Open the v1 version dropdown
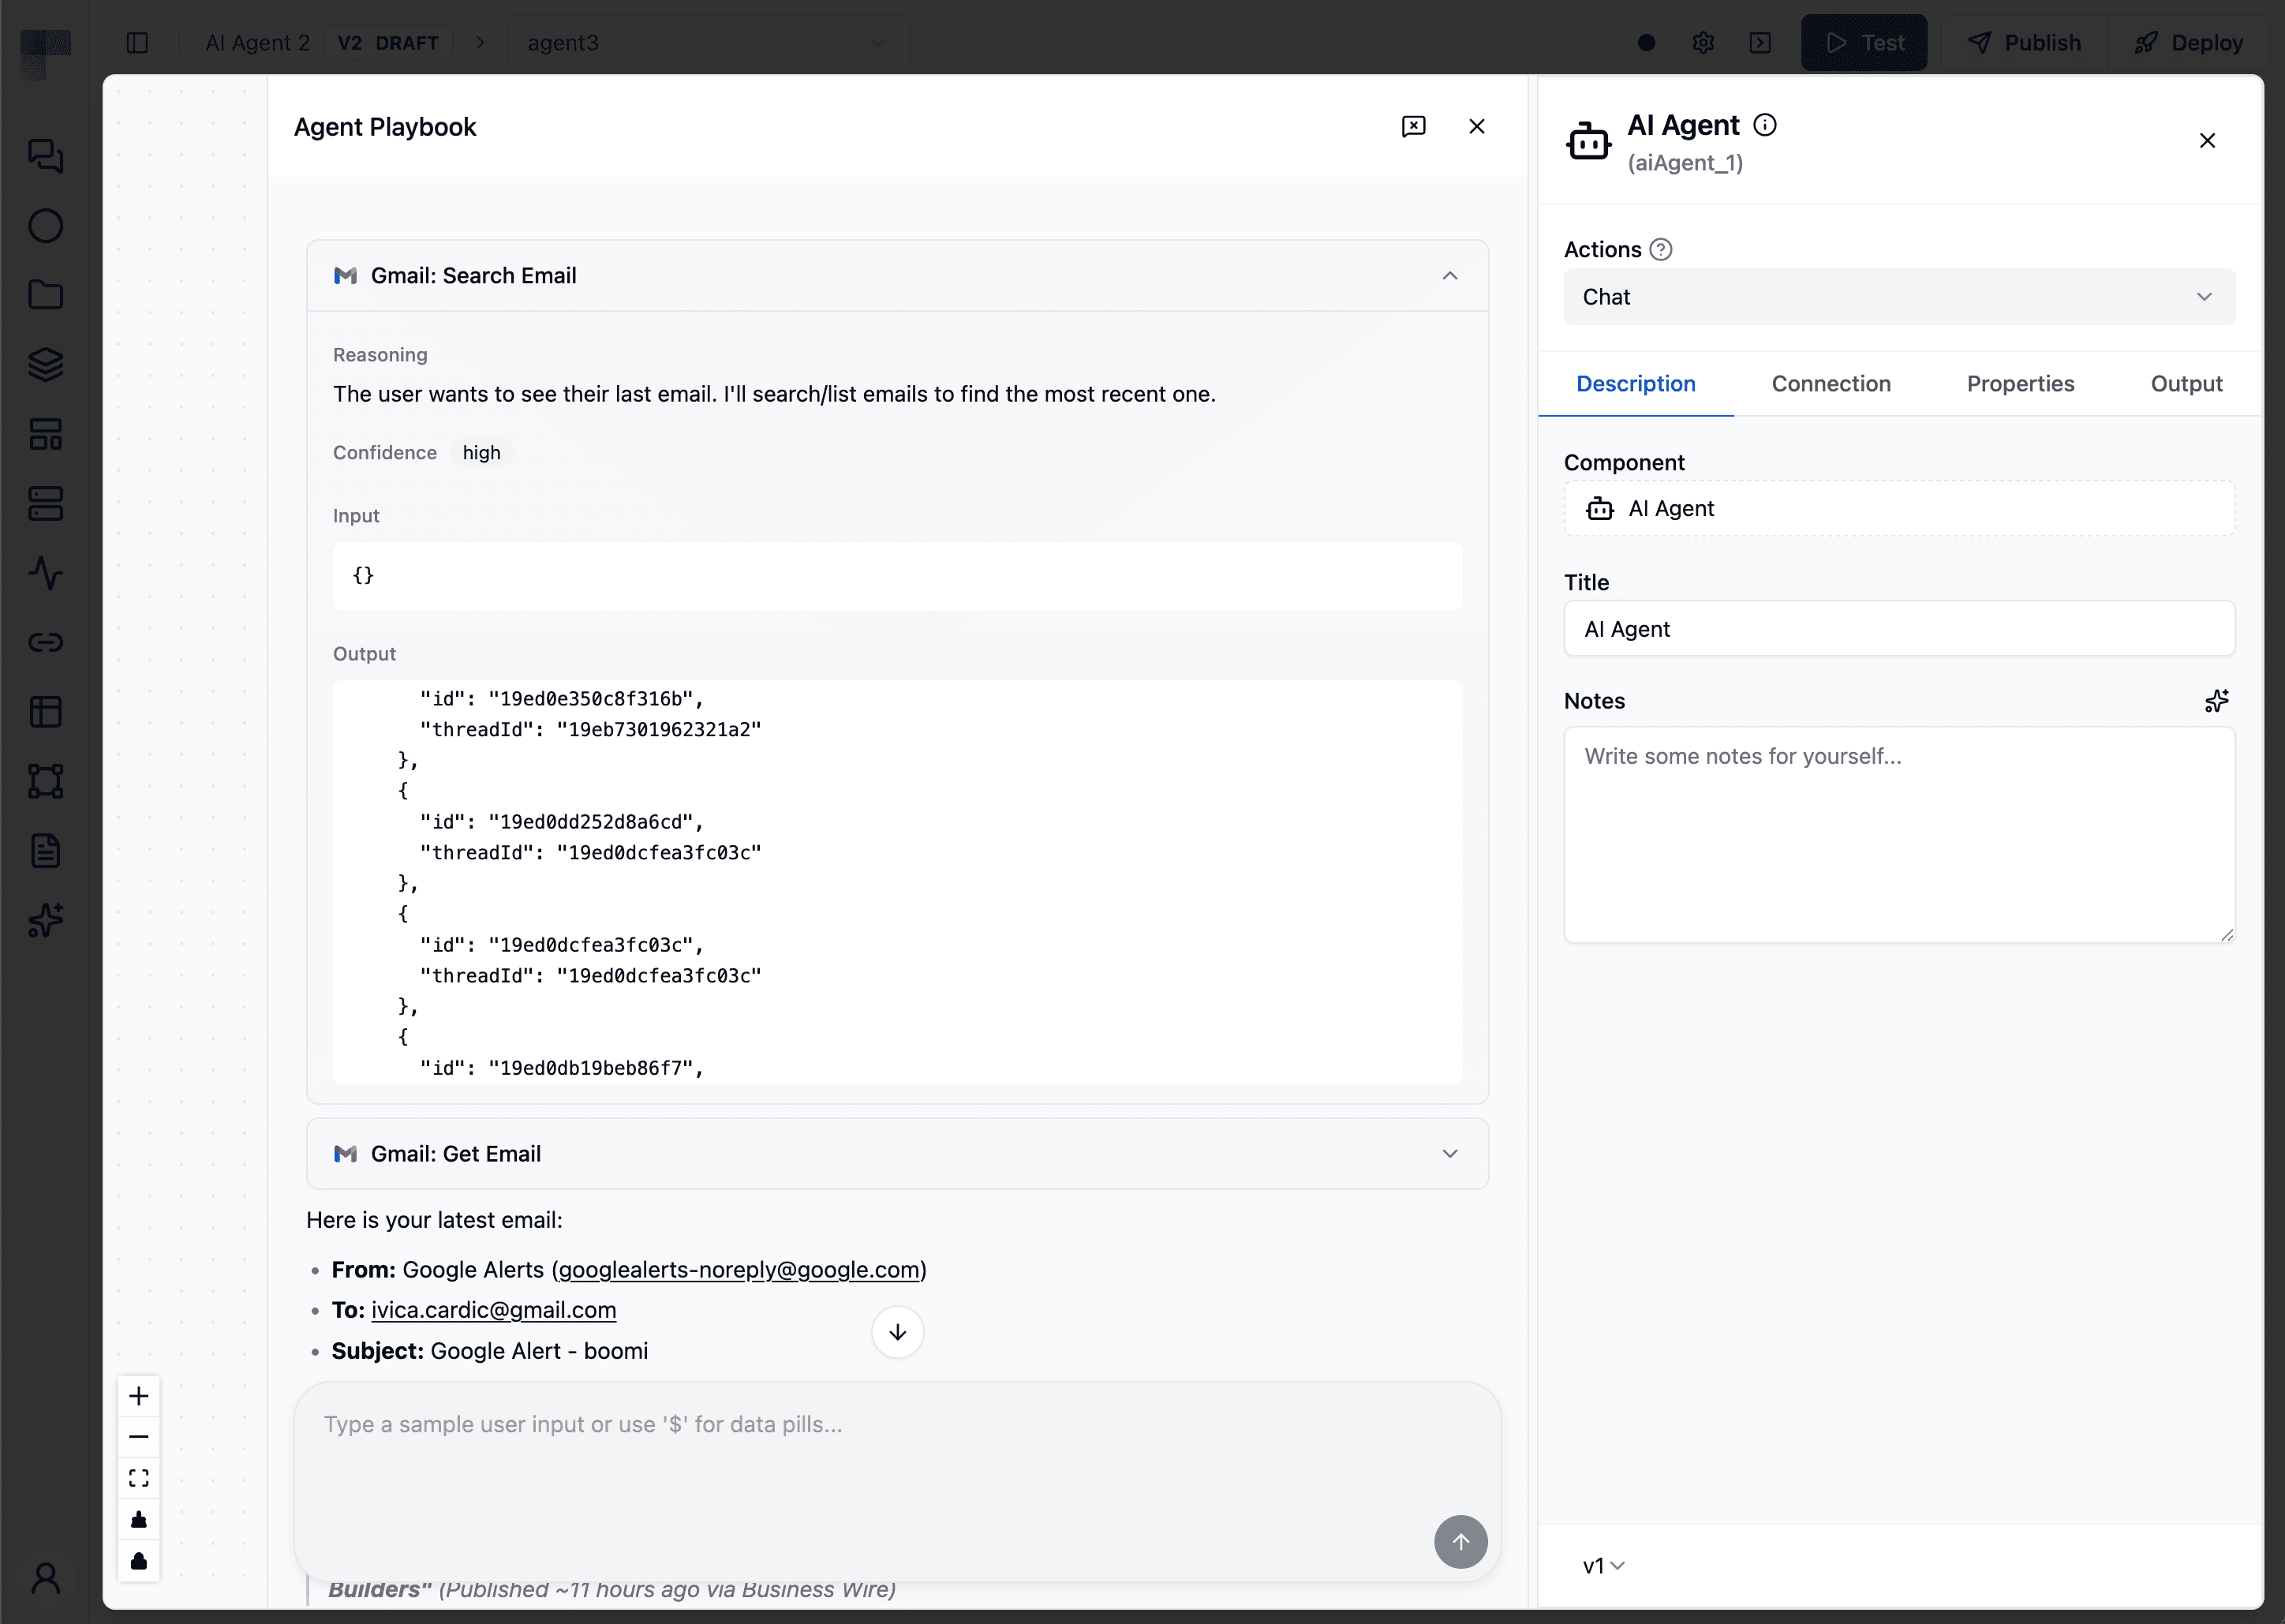2285x1624 pixels. pos(1604,1566)
